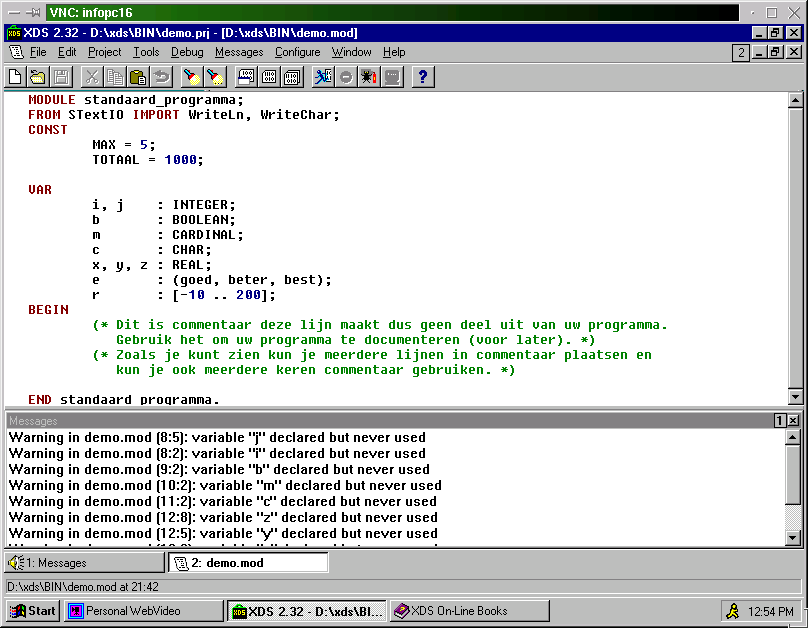Click the Messages pane scroll up arrow

point(793,437)
